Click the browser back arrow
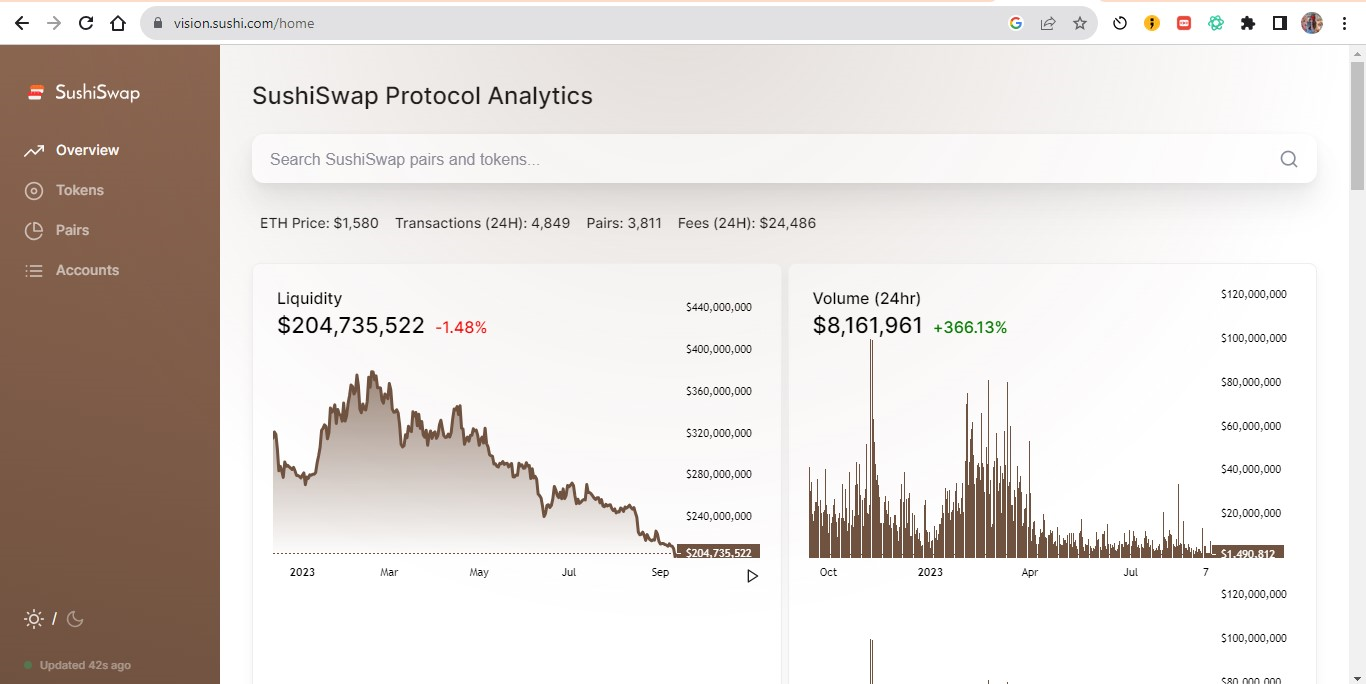This screenshot has height=684, width=1366. tap(22, 23)
